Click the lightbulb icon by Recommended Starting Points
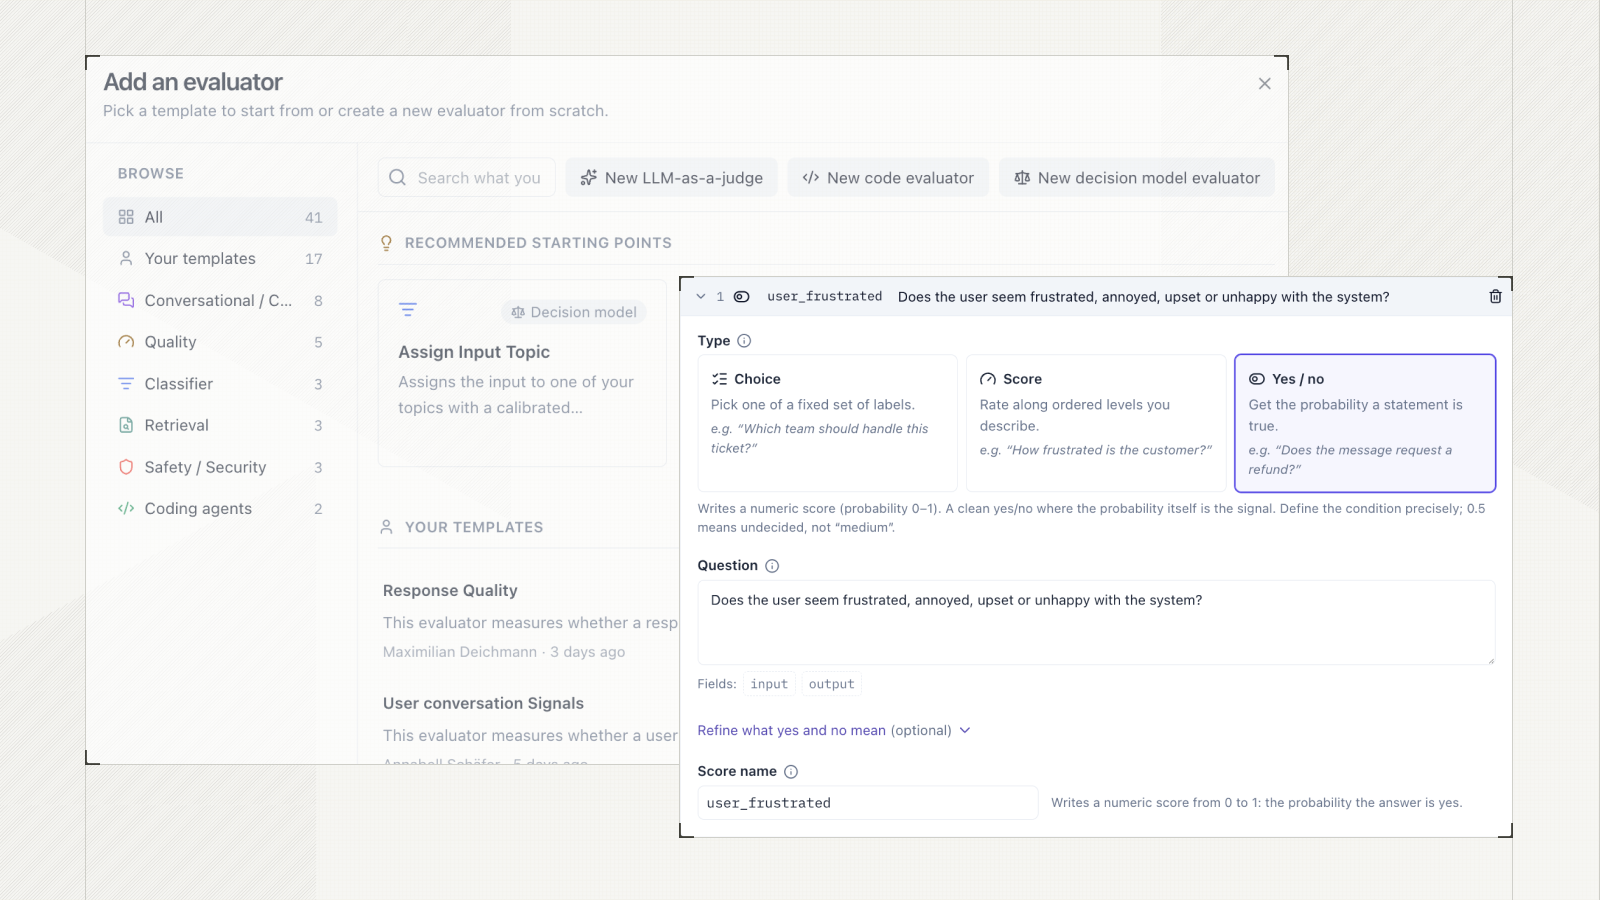The width and height of the screenshot is (1600, 900). [x=387, y=243]
